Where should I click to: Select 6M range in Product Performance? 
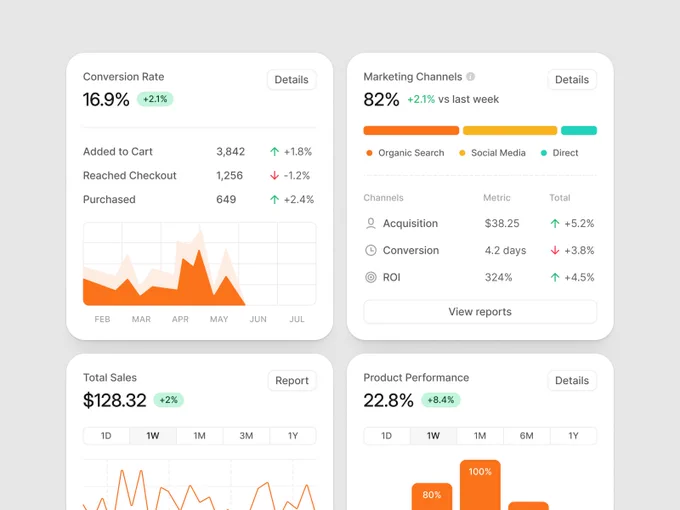[x=527, y=436]
